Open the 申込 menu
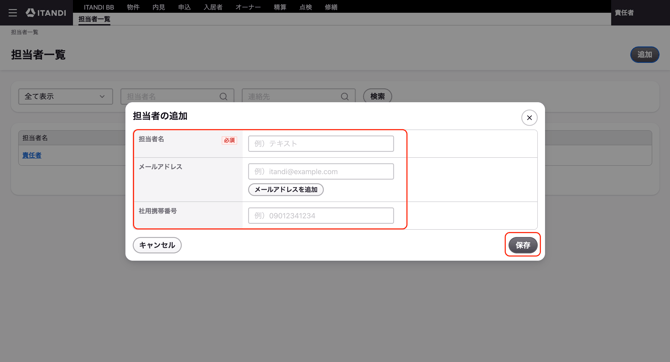This screenshot has height=362, width=670. pyautogui.click(x=184, y=7)
